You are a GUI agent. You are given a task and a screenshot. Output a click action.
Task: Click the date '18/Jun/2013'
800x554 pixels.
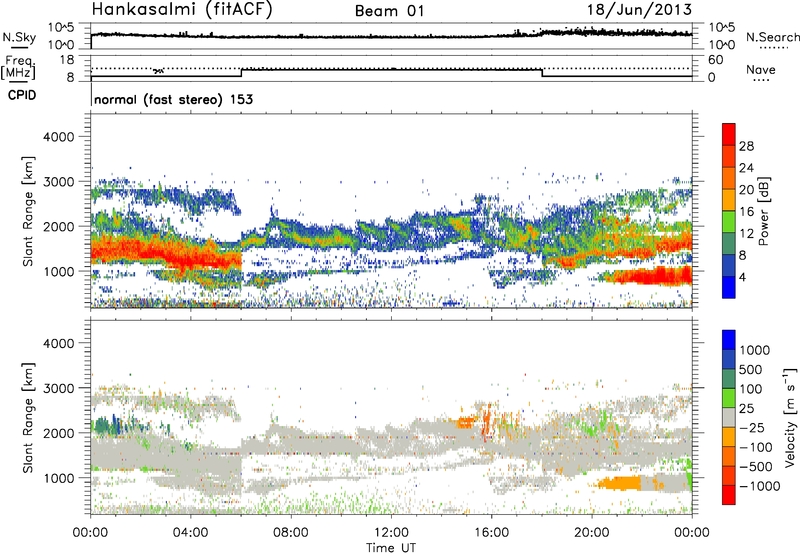[639, 10]
